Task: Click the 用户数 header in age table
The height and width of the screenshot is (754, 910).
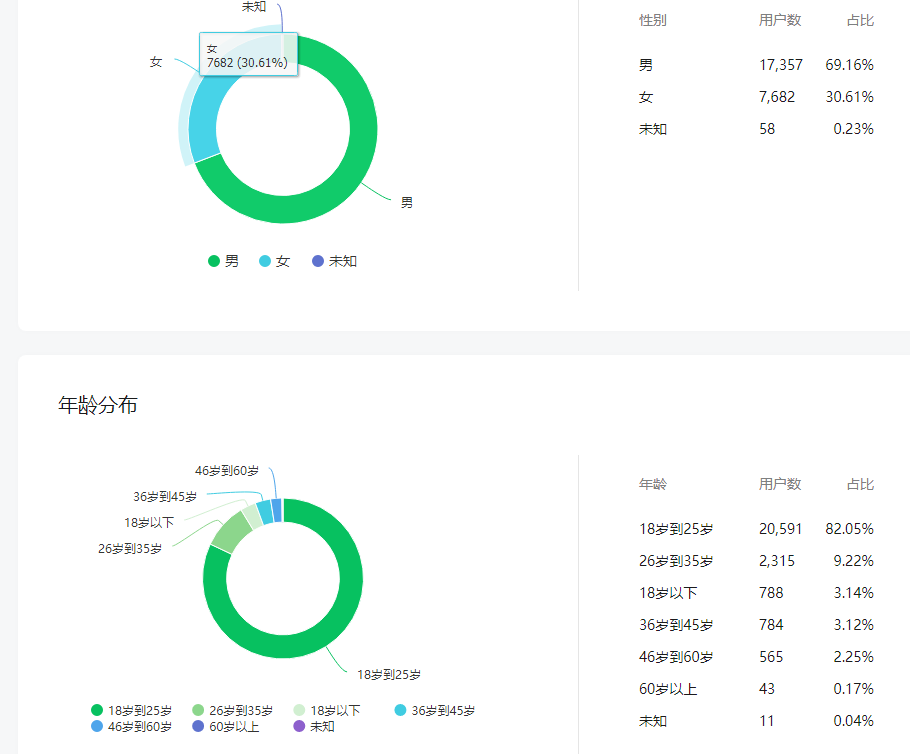Action: [x=779, y=484]
